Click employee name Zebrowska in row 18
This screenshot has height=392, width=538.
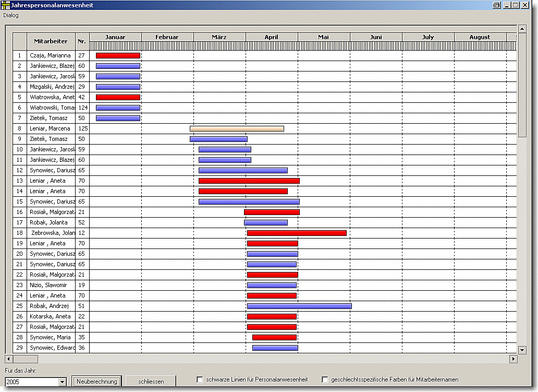click(x=52, y=233)
